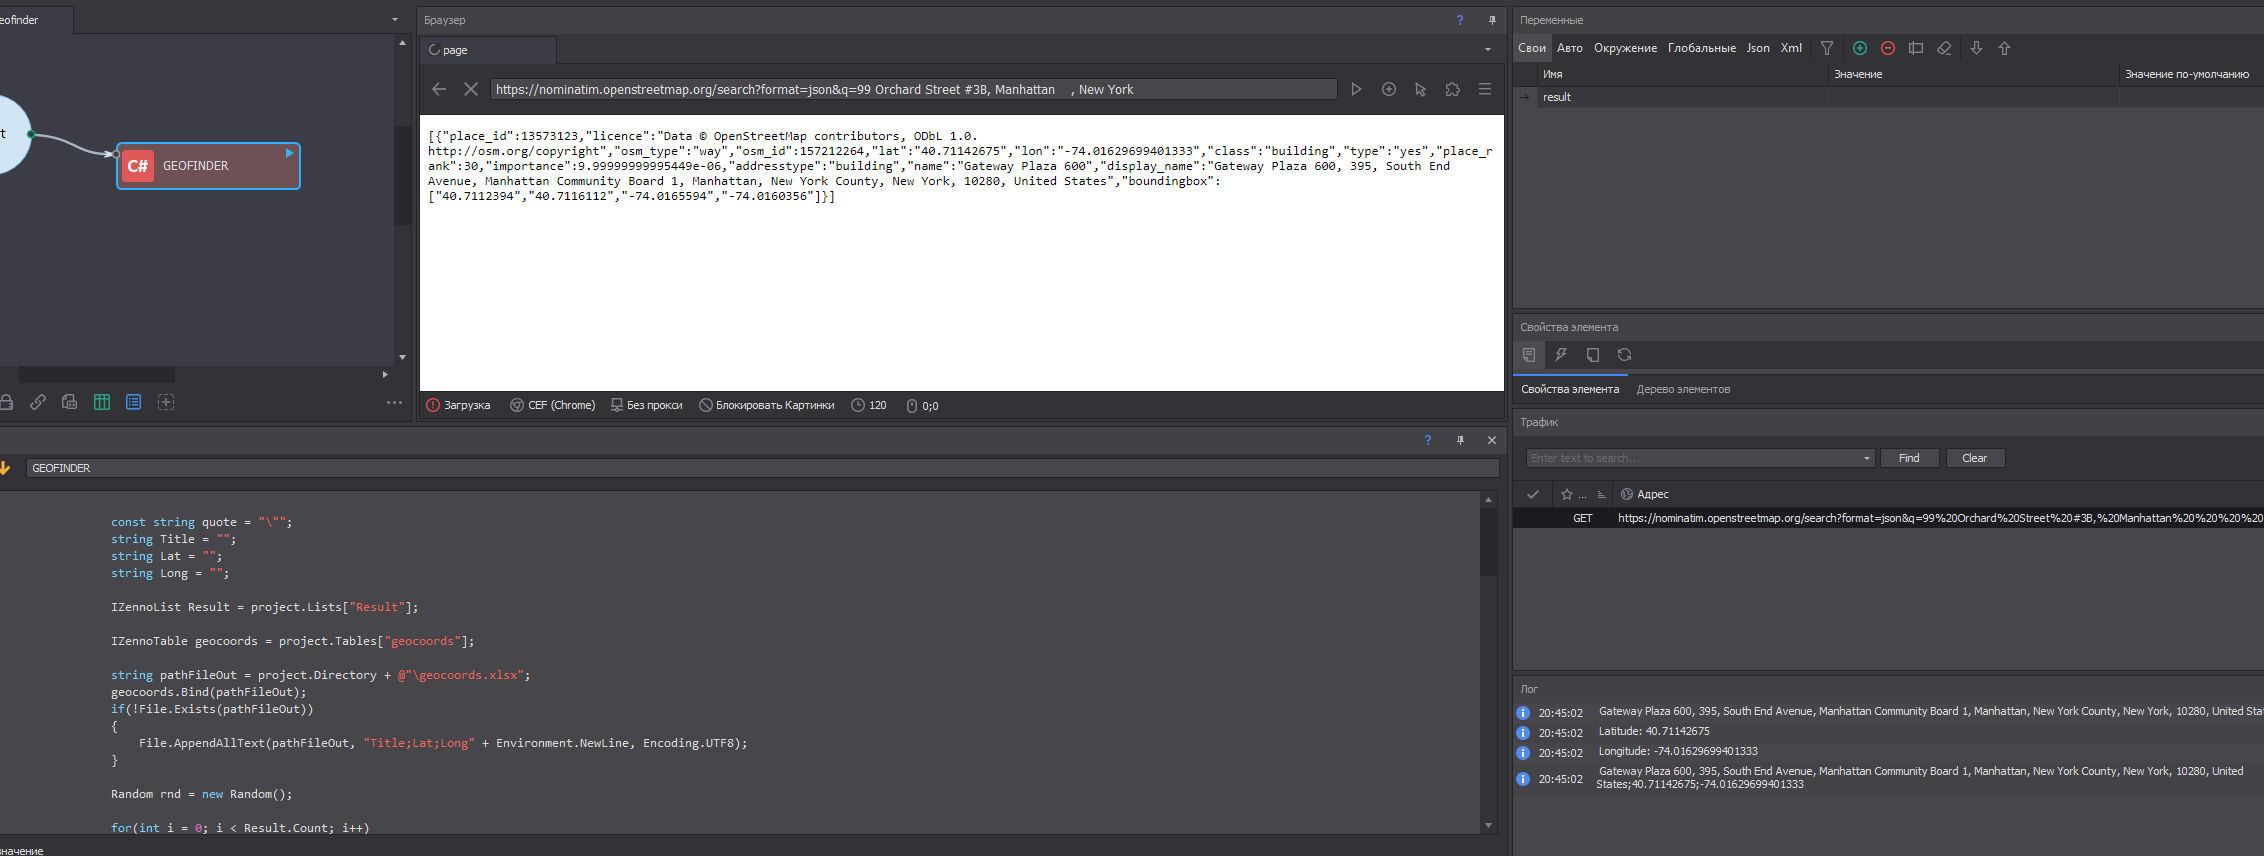The image size is (2264, 856).
Task: Open the project tabs dropdown arrow
Action: coord(394,20)
